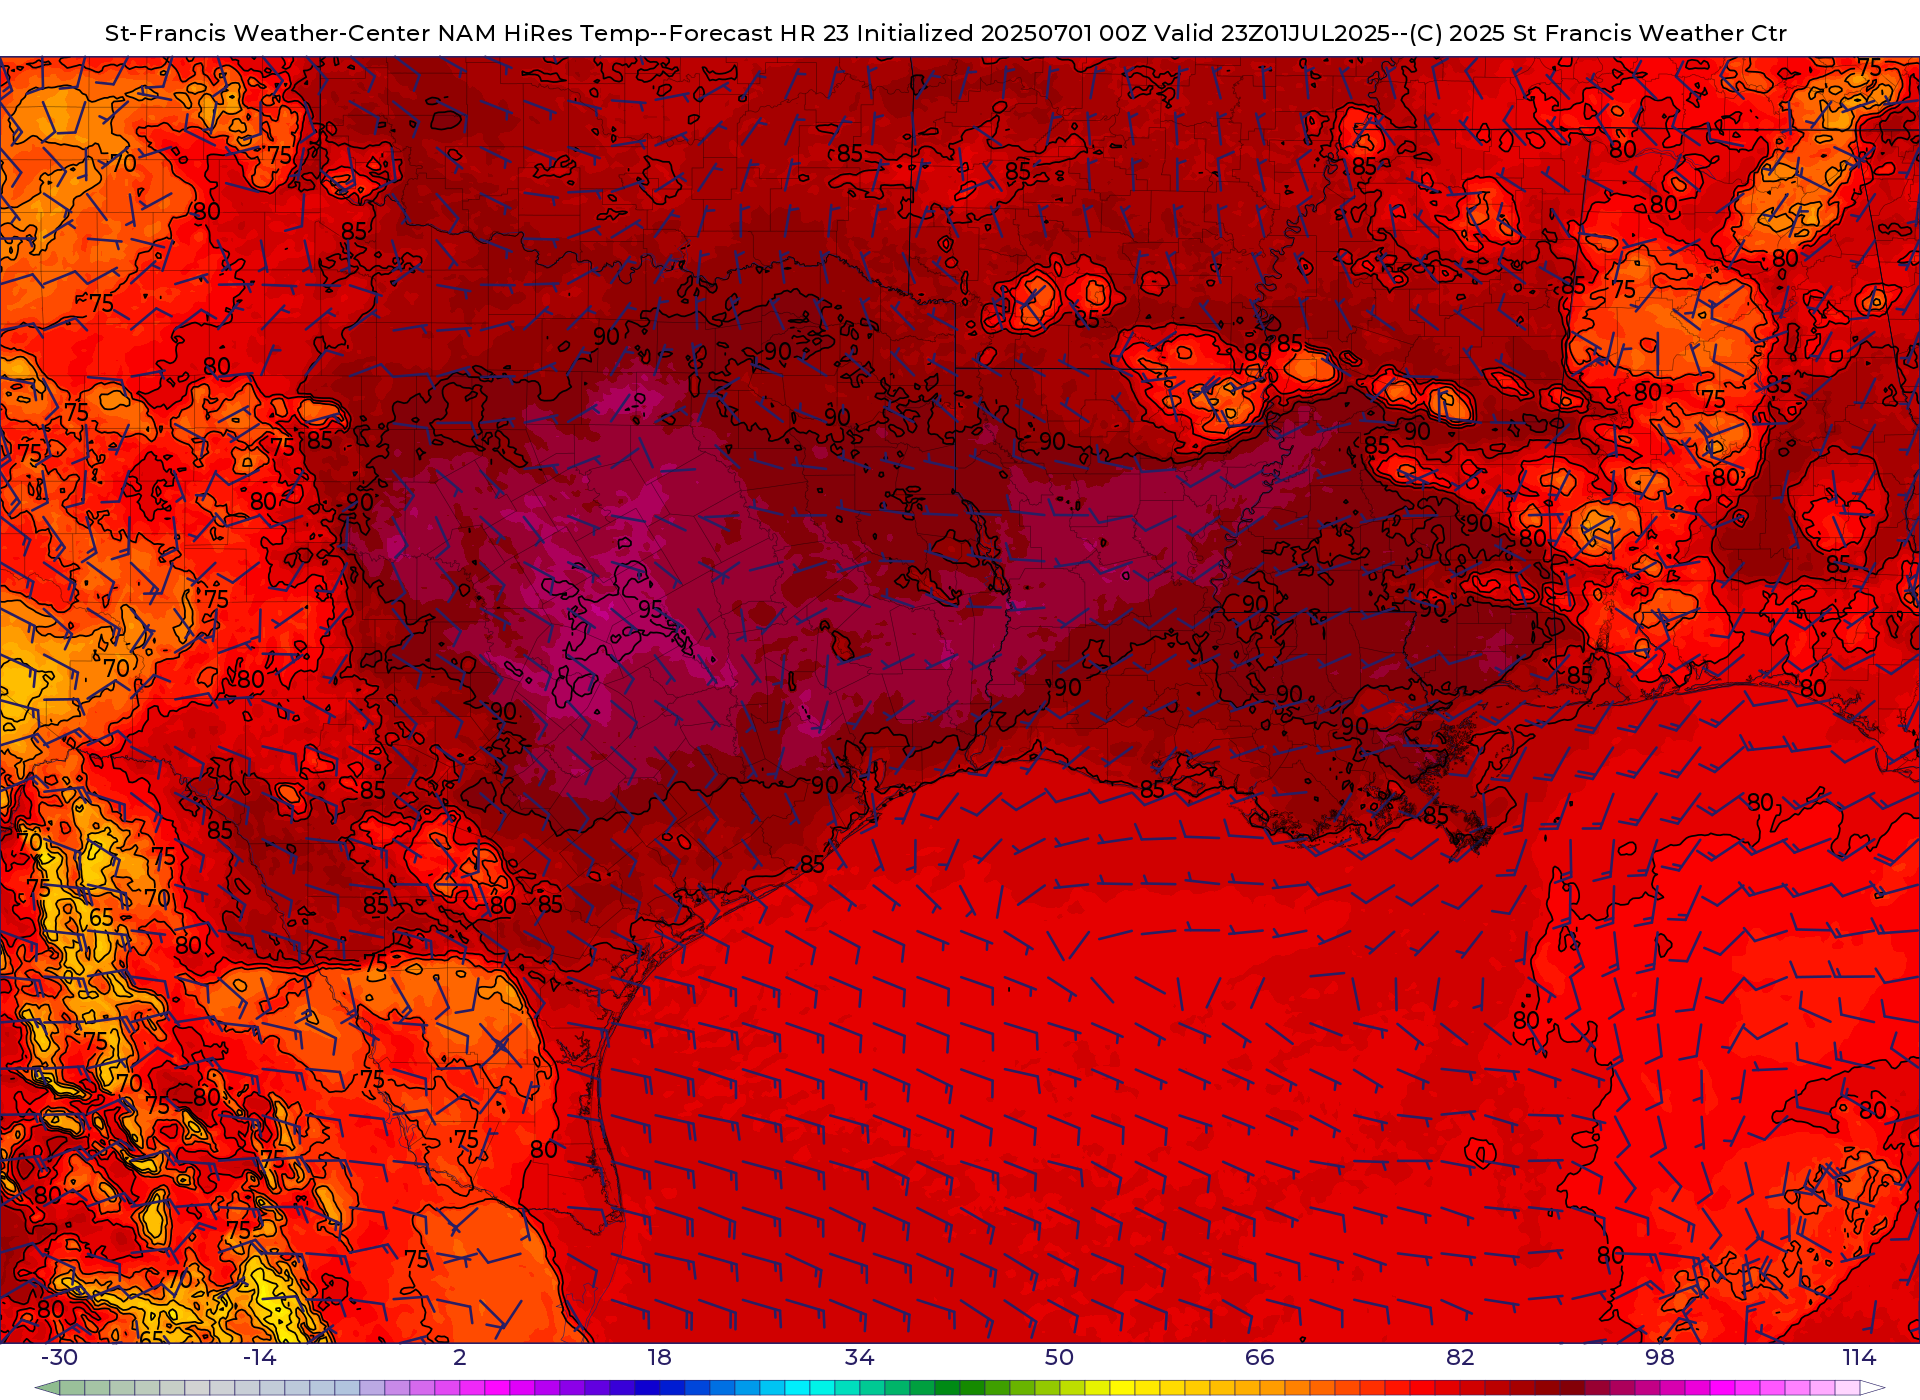The width and height of the screenshot is (1920, 1400).
Task: Click the colorbar label "34"
Action: pyautogui.click(x=860, y=1357)
